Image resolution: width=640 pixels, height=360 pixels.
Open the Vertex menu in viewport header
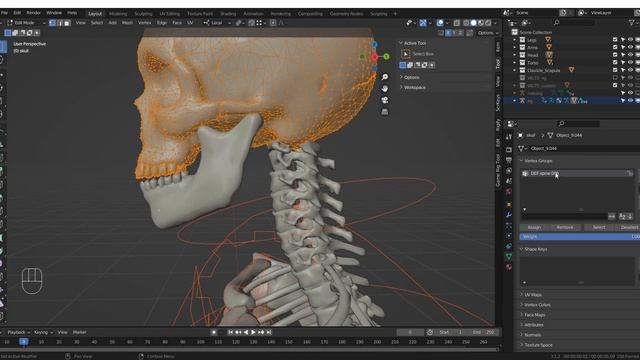144,23
